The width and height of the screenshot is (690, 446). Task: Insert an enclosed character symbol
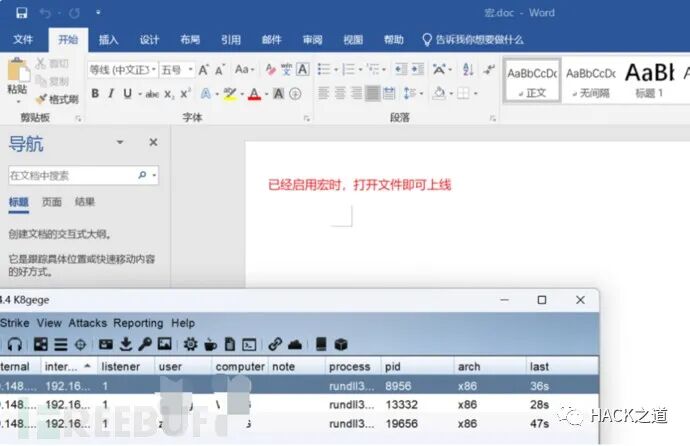[x=295, y=93]
